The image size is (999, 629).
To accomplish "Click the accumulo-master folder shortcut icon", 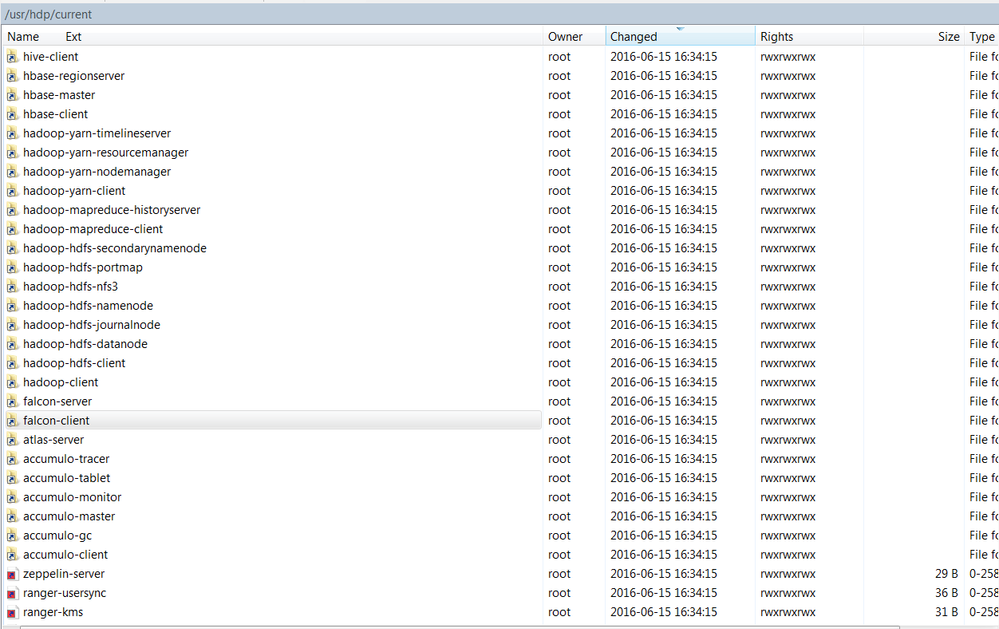I will tap(12, 516).
